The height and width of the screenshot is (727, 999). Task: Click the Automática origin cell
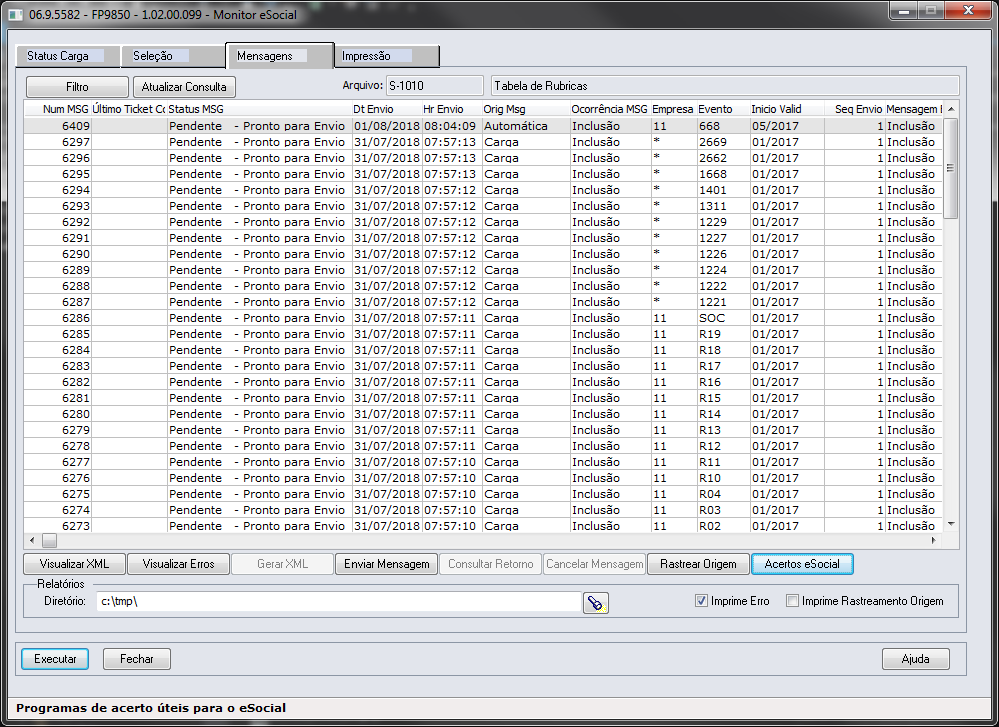point(526,126)
